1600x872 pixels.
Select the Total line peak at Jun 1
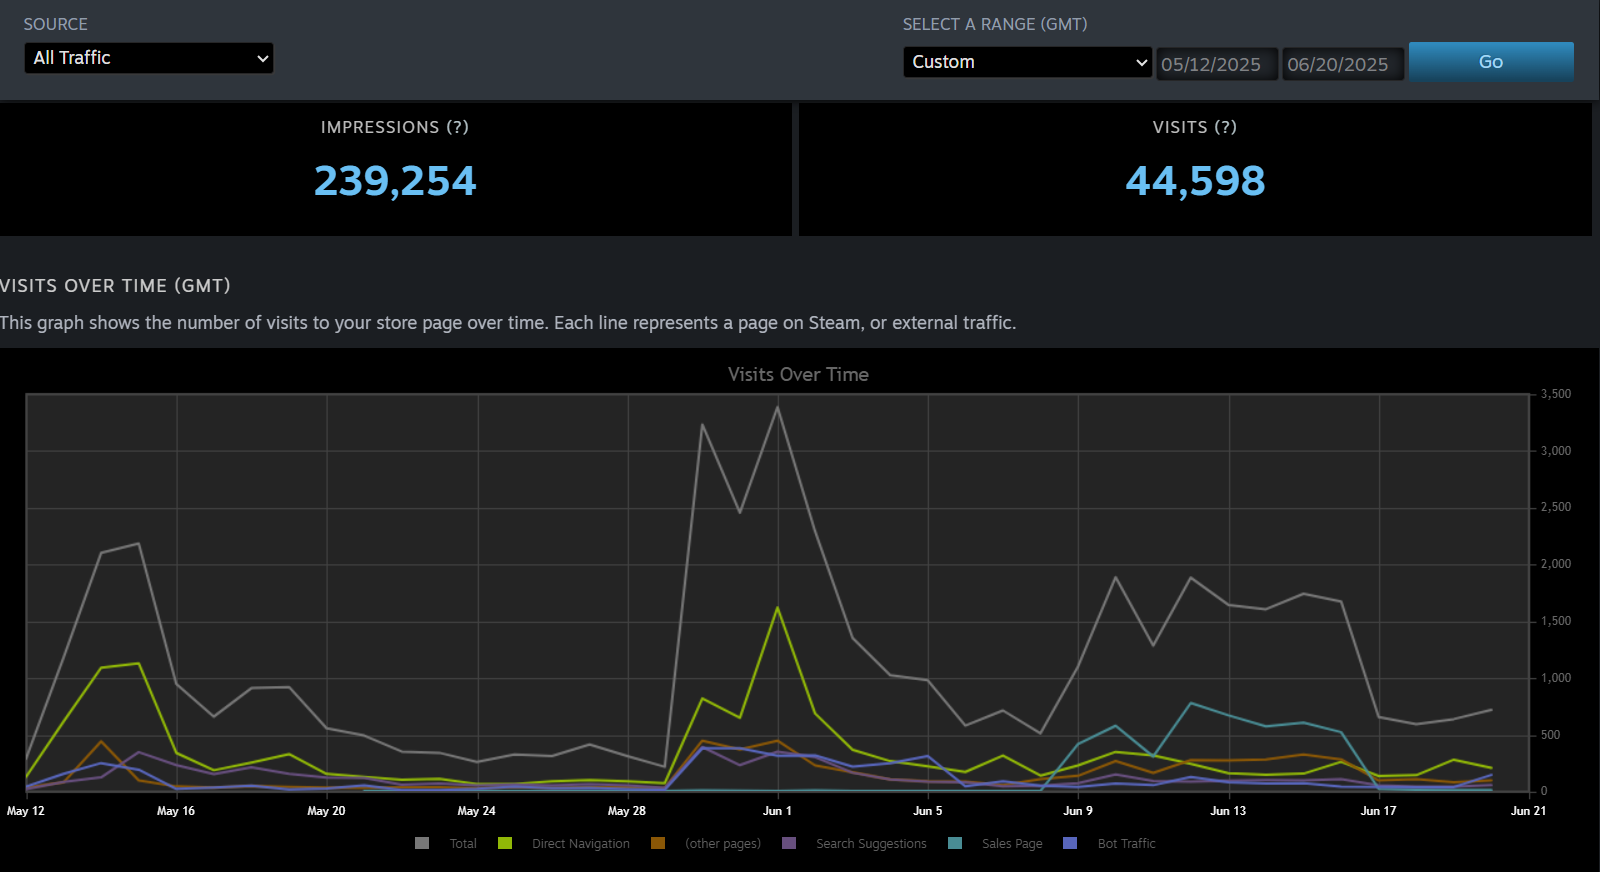coord(778,407)
